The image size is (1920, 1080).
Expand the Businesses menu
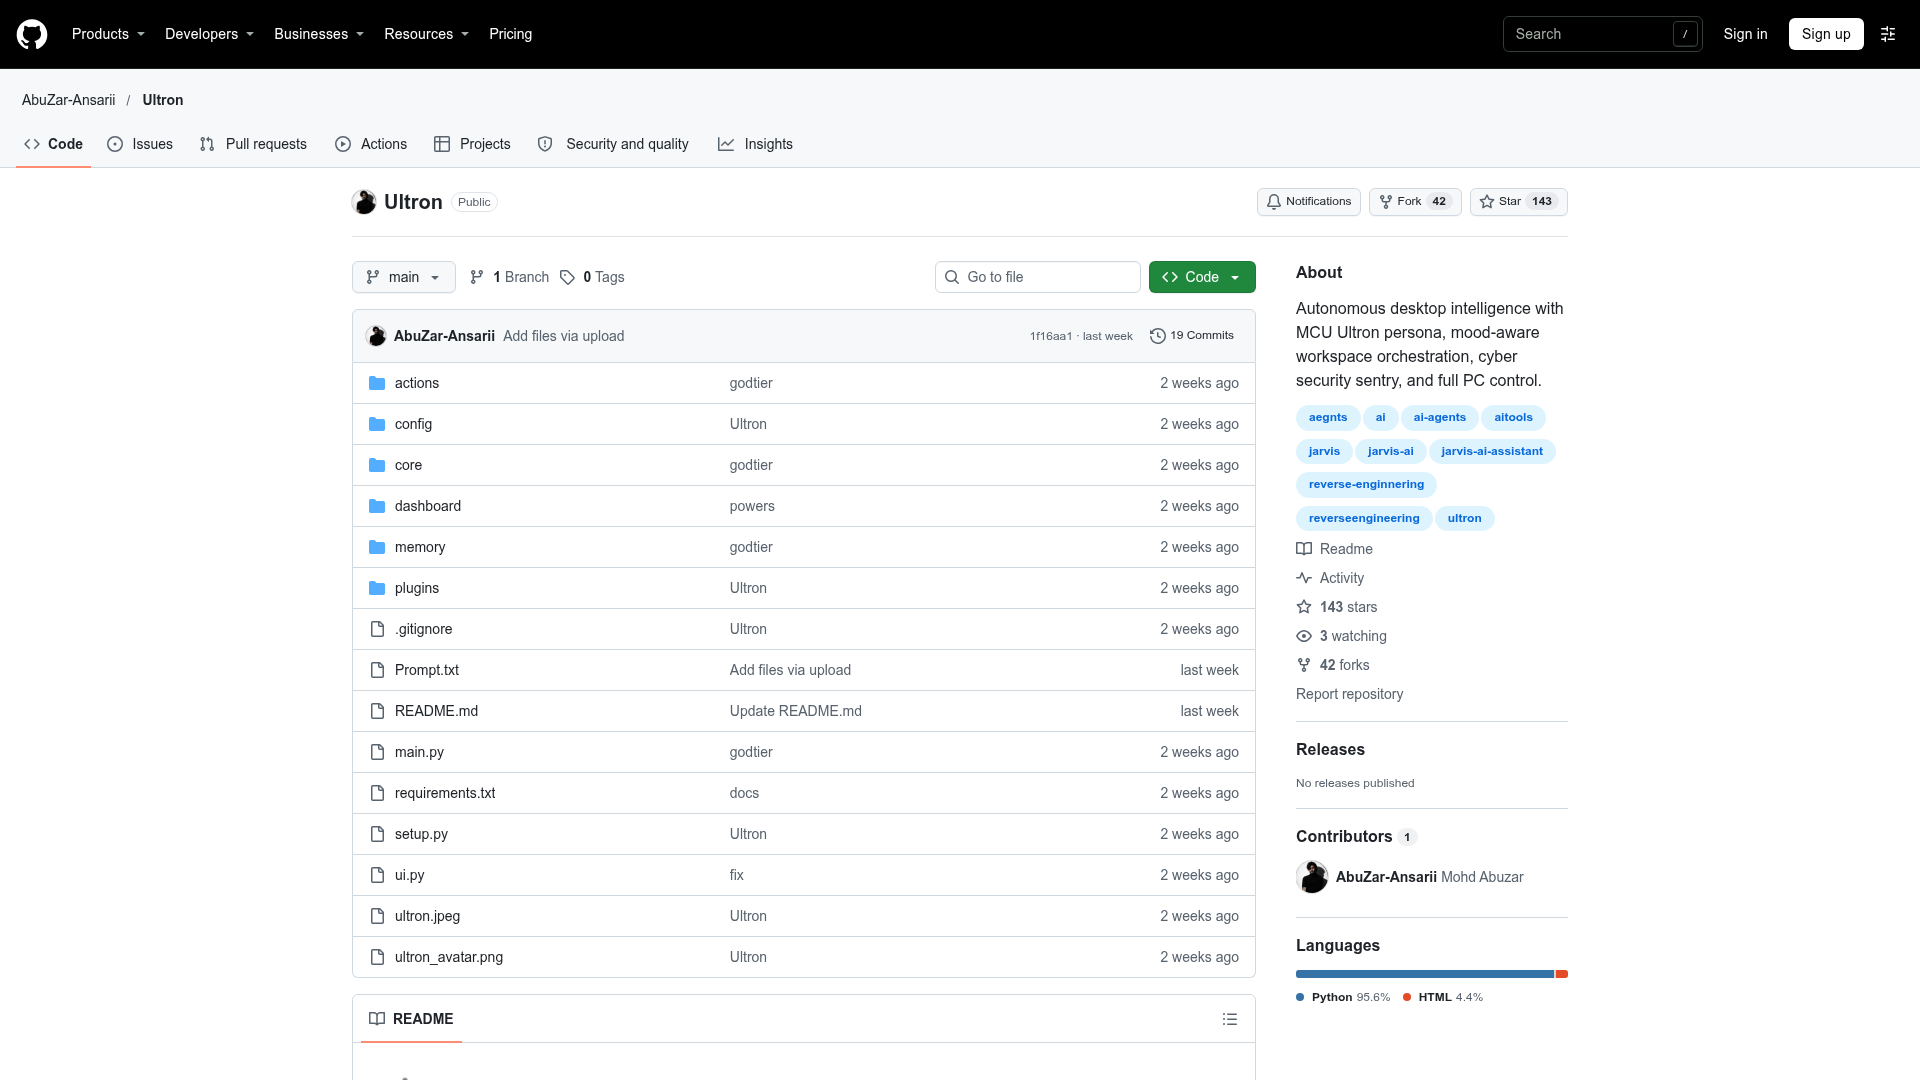[319, 34]
